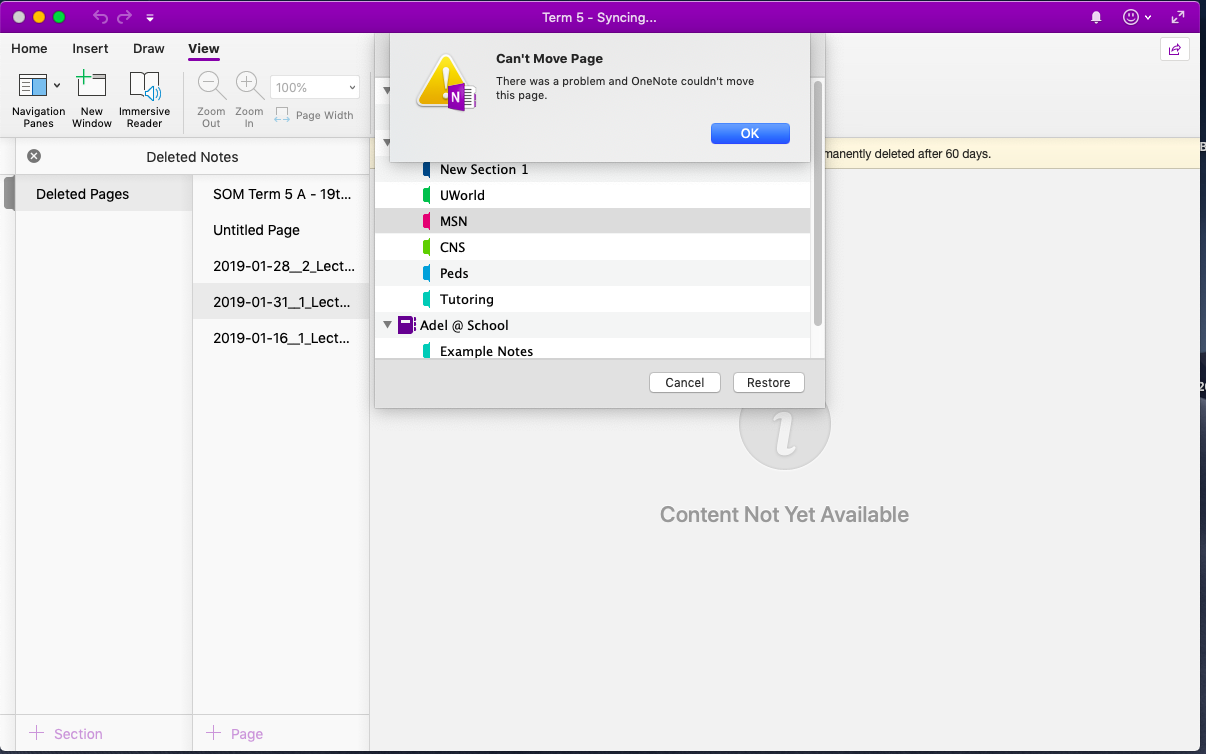Open the notifications bell
The image size is (1206, 754).
pyautogui.click(x=1096, y=17)
